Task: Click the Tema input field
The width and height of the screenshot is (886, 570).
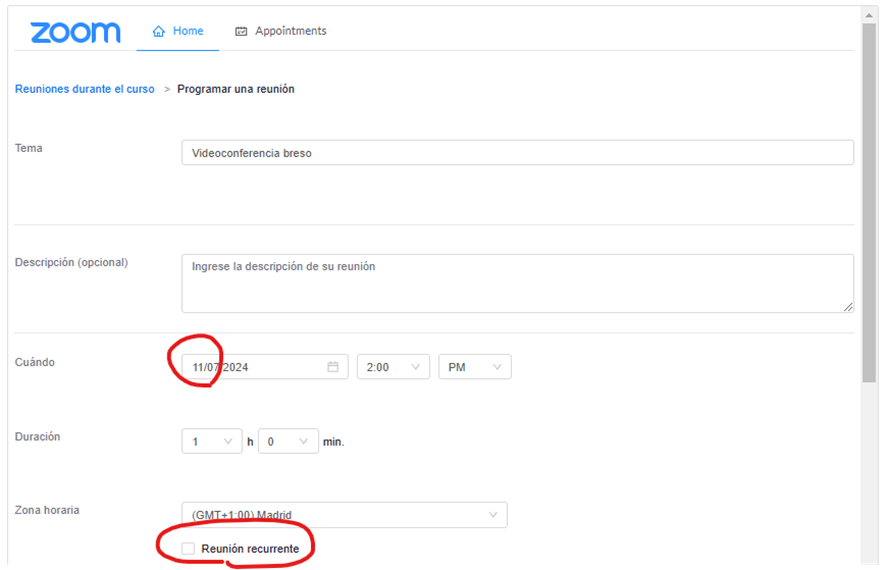Action: 517,153
